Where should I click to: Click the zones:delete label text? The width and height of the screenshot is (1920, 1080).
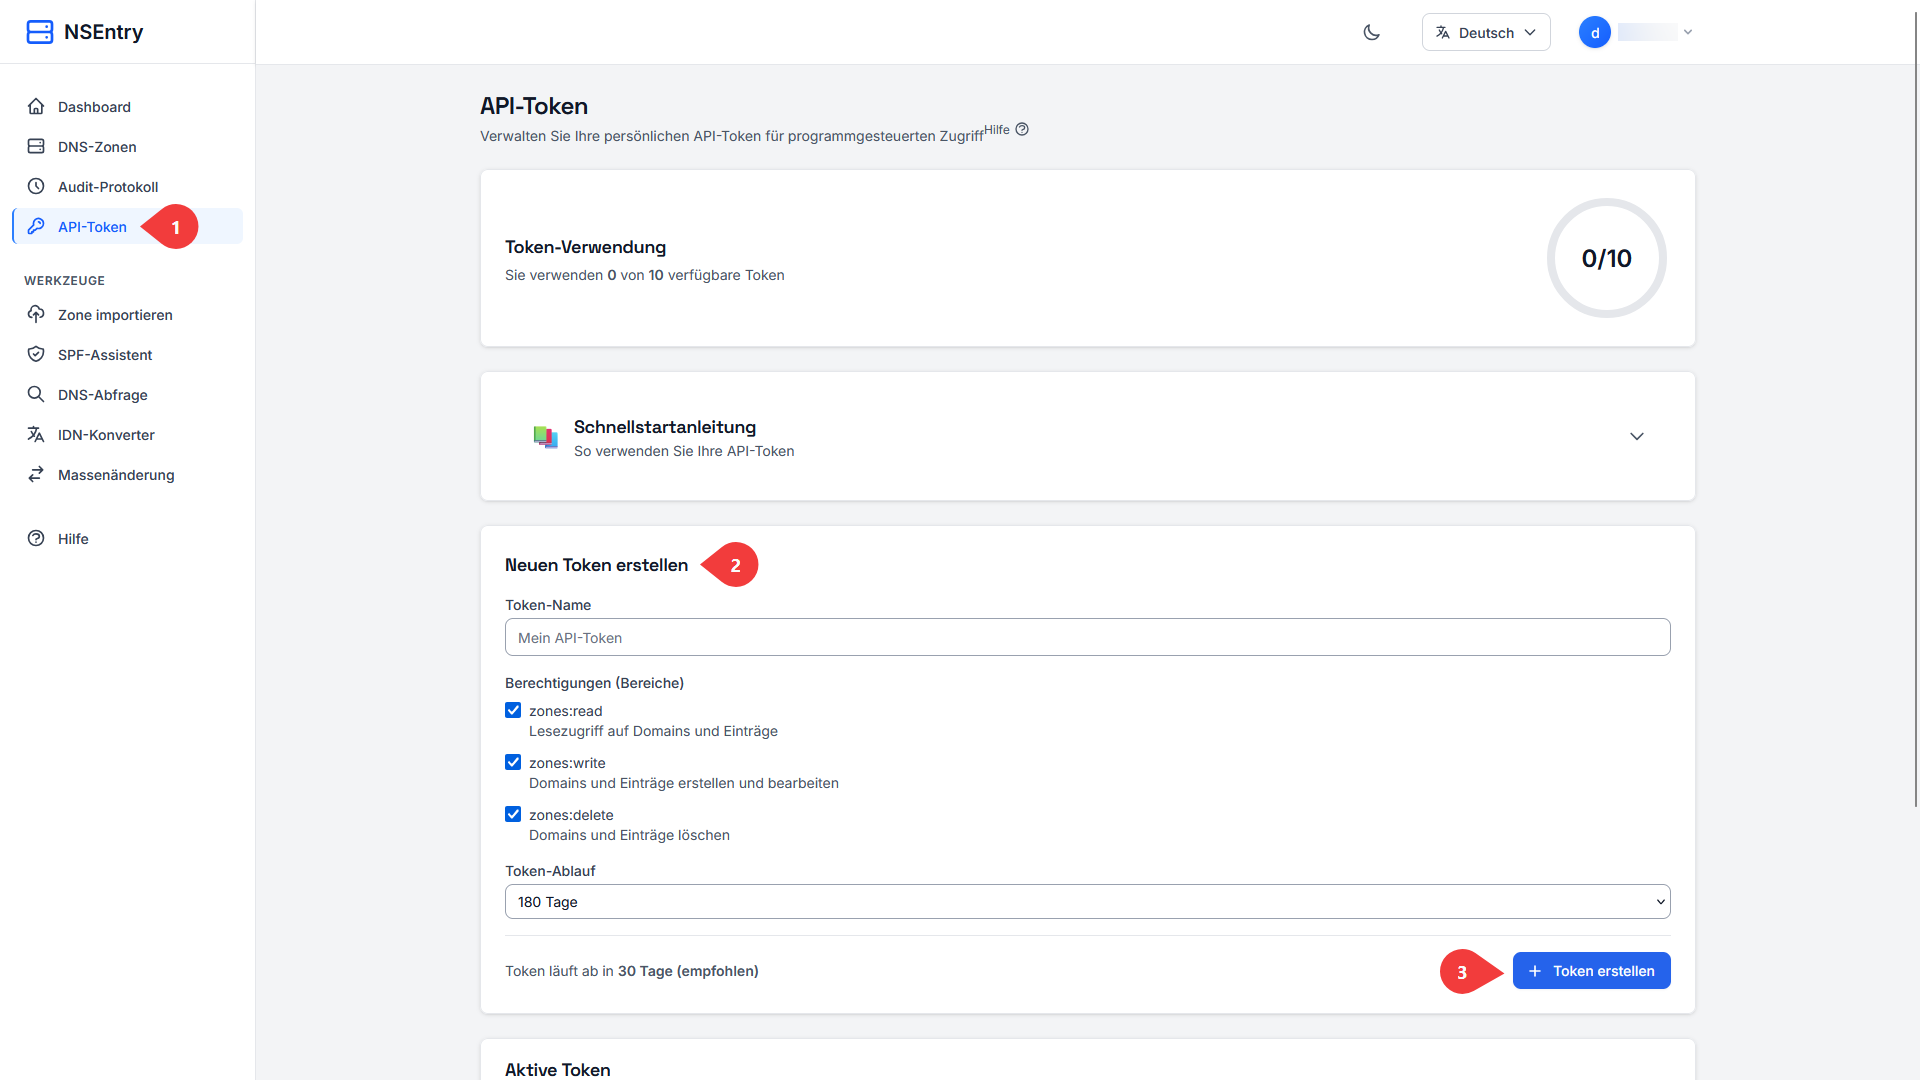[x=571, y=815]
